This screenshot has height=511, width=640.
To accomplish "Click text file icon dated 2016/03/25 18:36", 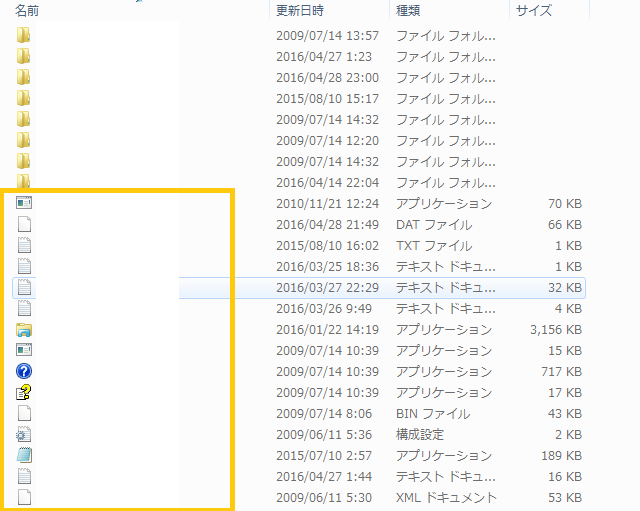I will point(24,266).
